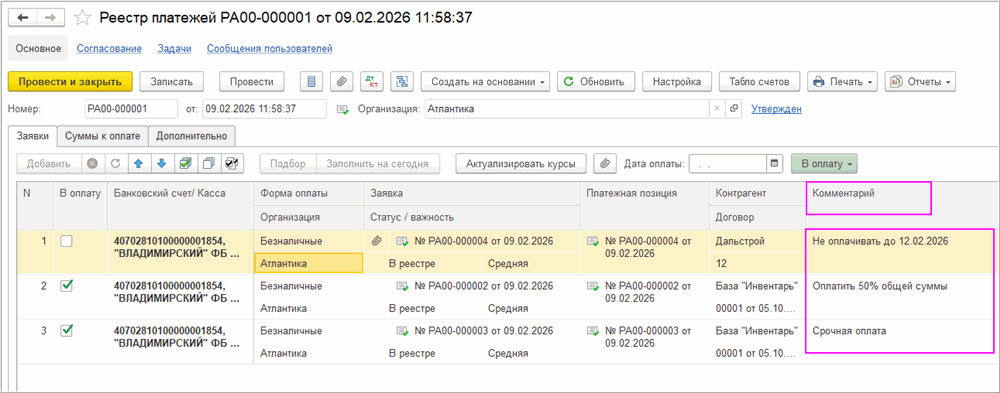Image resolution: width=1000 pixels, height=393 pixels.
Task: Uncheck В оплату checkbox in row 3
Action: [x=66, y=330]
